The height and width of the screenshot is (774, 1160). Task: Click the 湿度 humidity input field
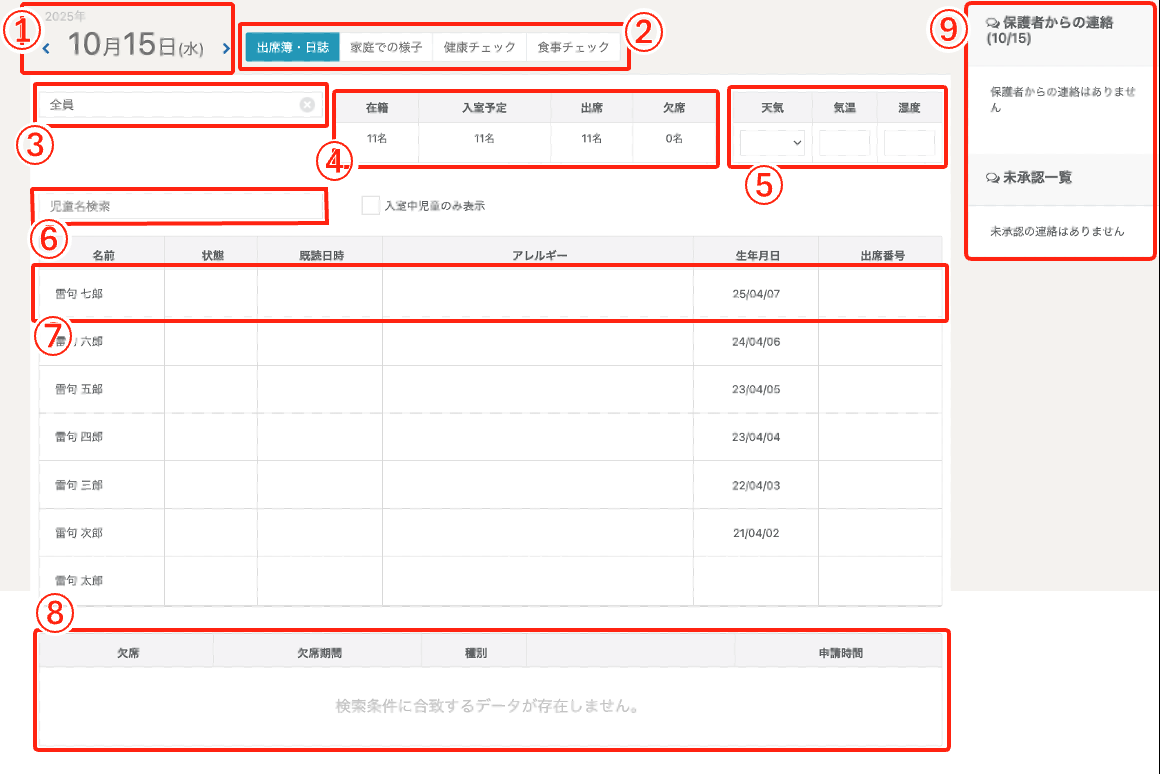pyautogui.click(x=908, y=143)
